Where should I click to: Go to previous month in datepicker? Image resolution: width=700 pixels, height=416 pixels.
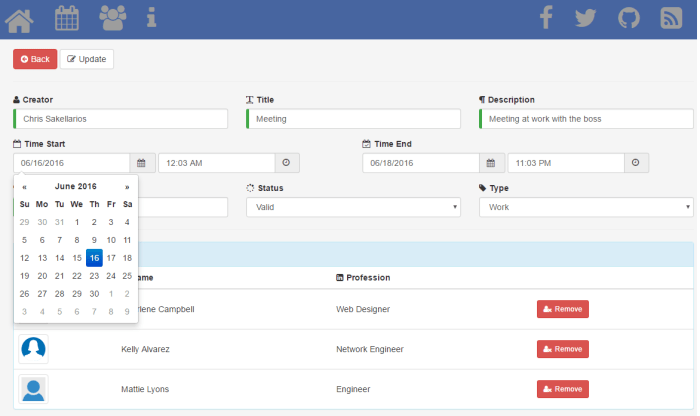(24, 187)
